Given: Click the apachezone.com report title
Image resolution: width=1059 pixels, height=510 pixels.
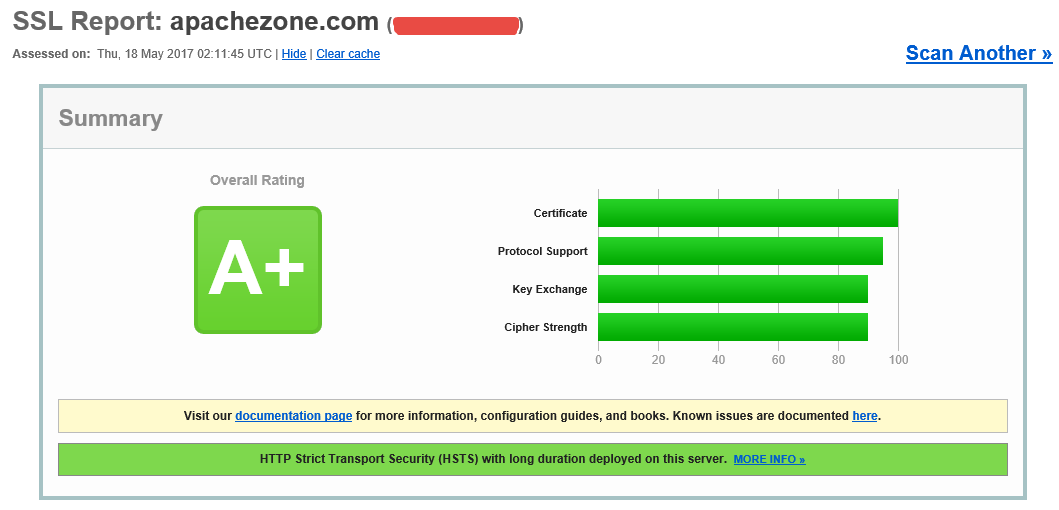Looking at the screenshot, I should click(273, 21).
